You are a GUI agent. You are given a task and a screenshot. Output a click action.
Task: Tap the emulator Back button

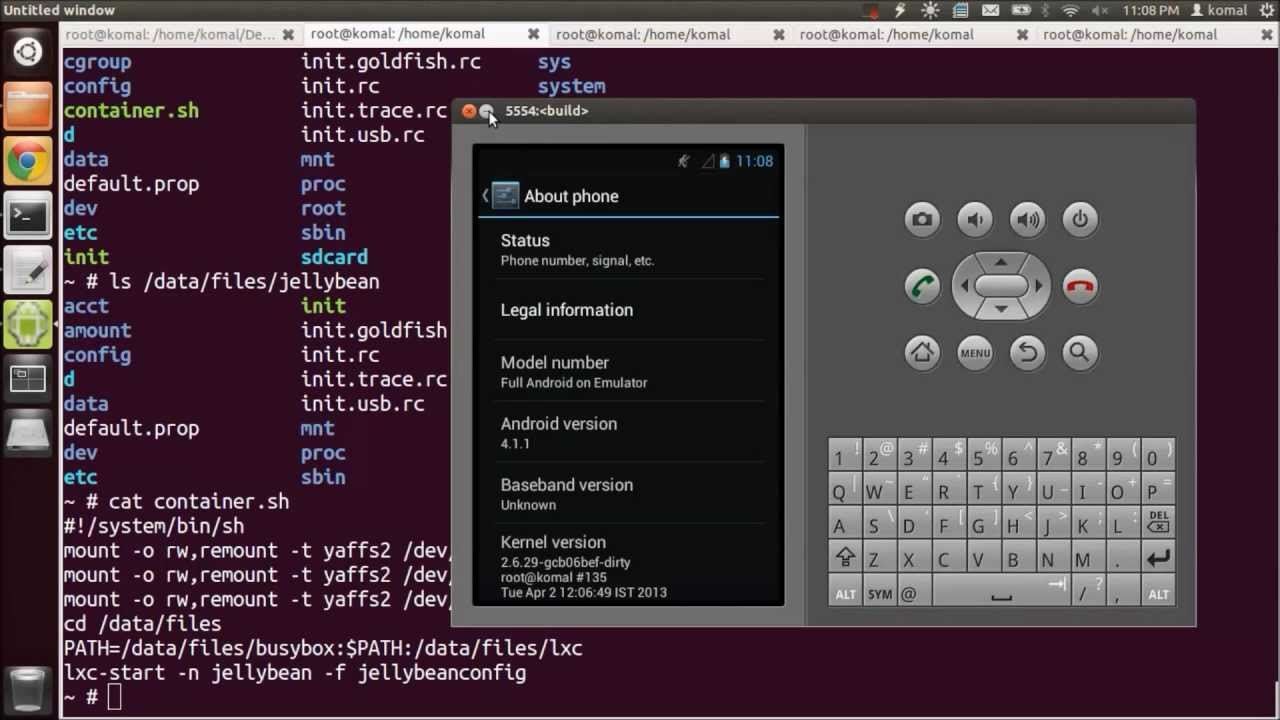coord(1028,352)
